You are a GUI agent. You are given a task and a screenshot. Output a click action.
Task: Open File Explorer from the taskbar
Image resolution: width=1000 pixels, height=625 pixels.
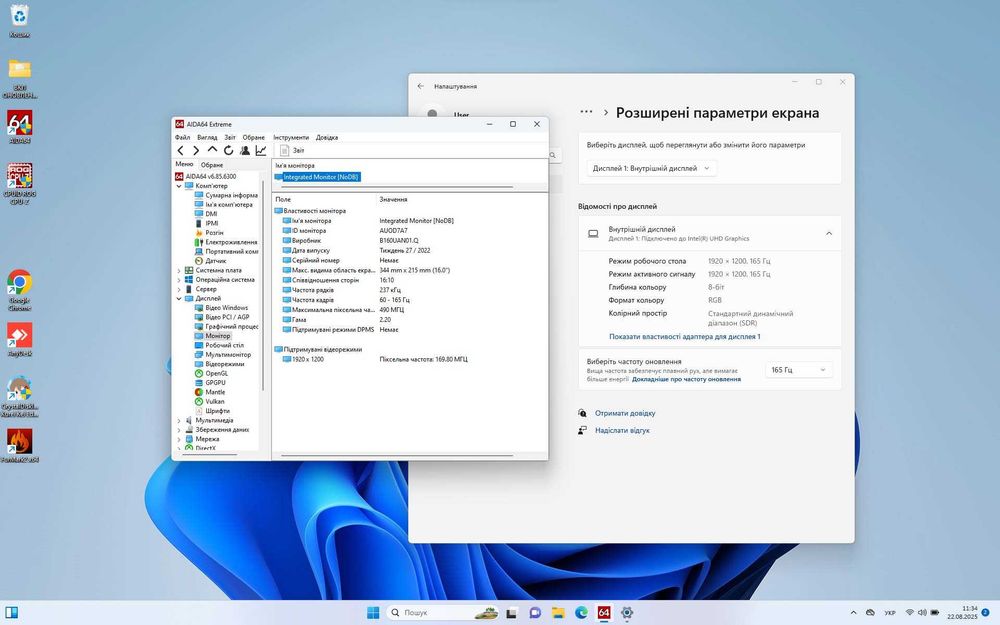(x=558, y=613)
